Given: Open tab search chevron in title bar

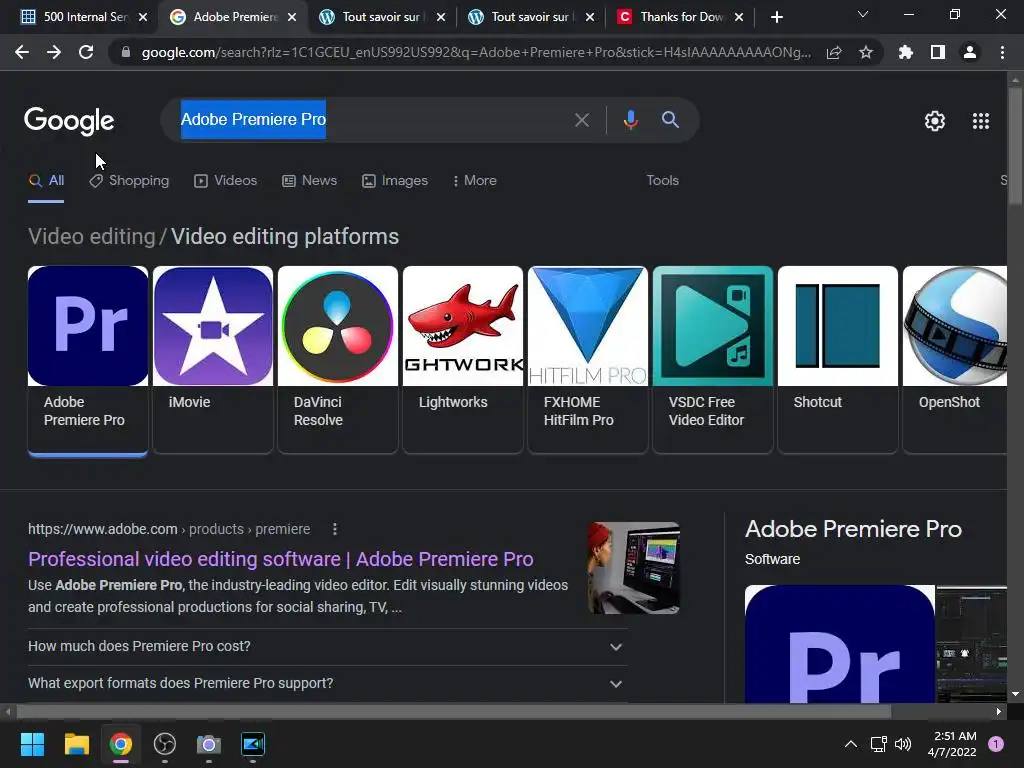Looking at the screenshot, I should 863,14.
